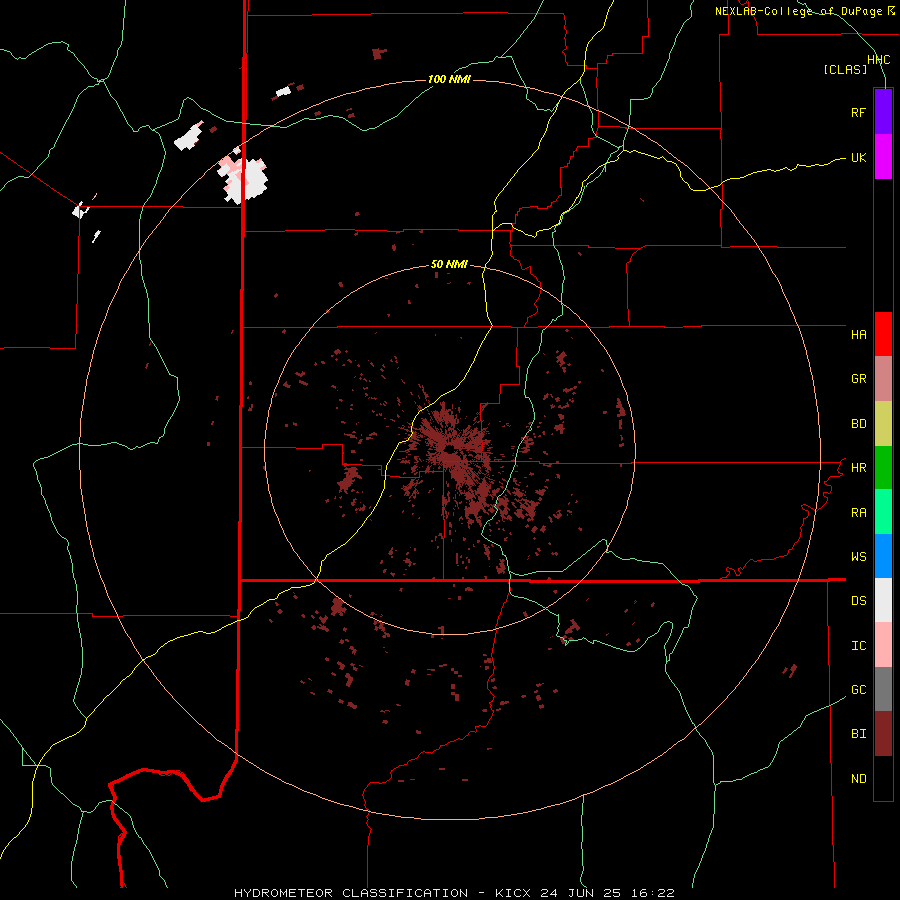This screenshot has width=900, height=900.
Task: Select the GR legend color block
Action: point(883,378)
